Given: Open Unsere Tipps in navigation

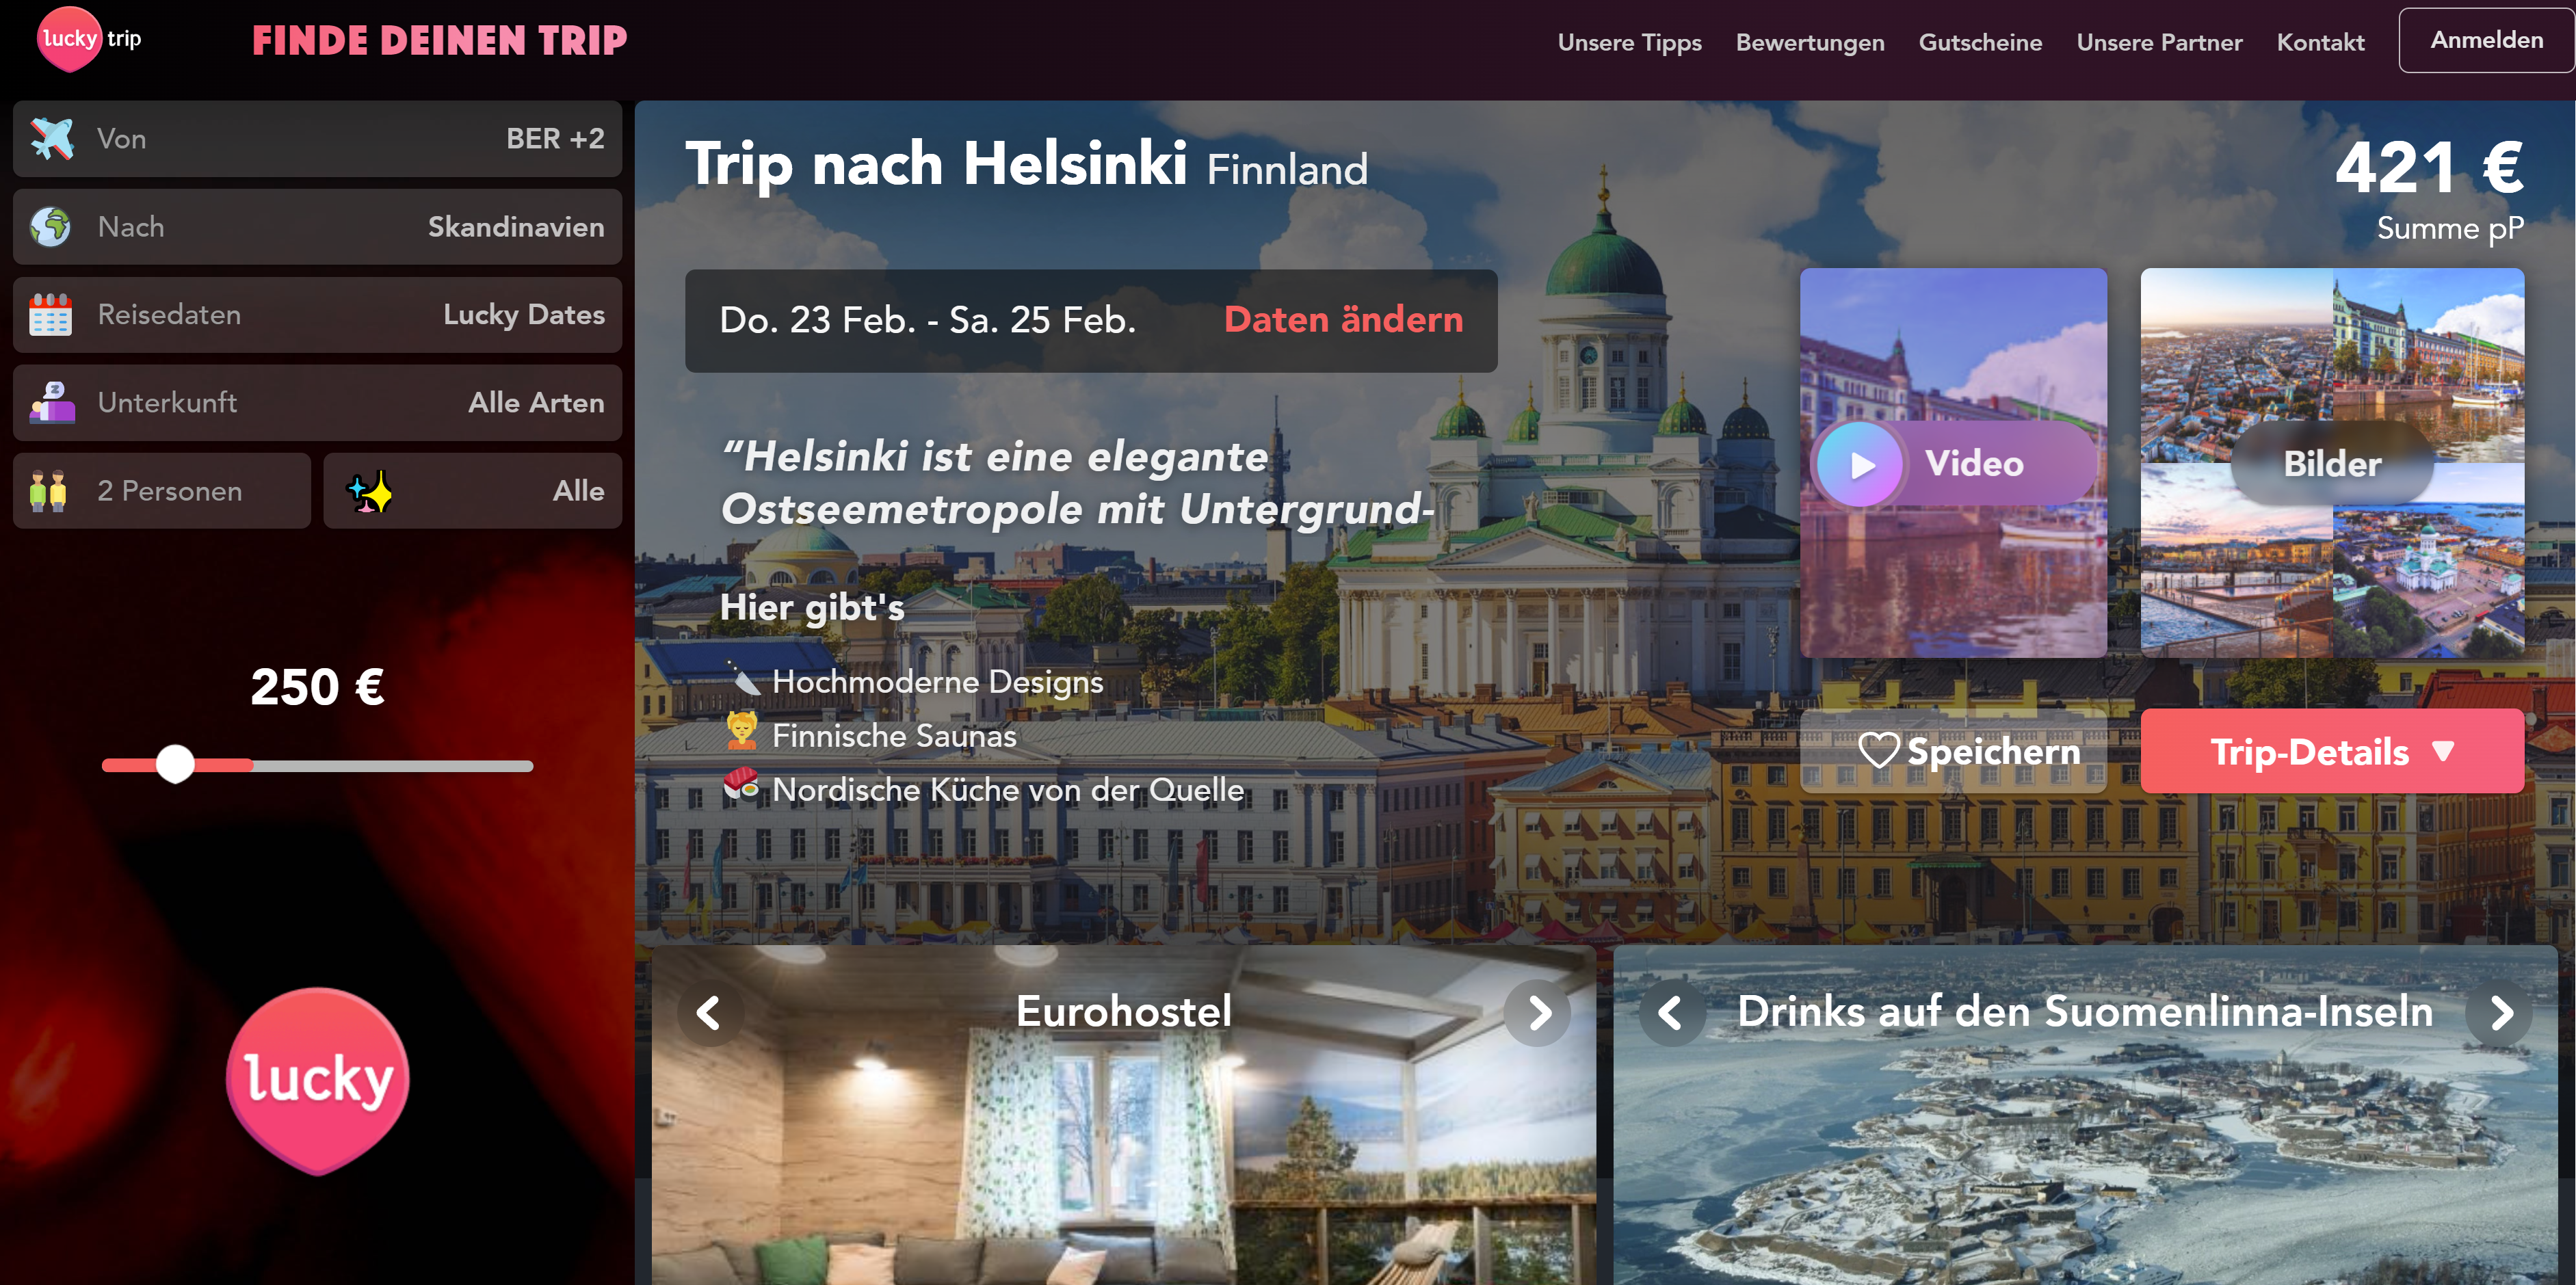Looking at the screenshot, I should (x=1629, y=42).
